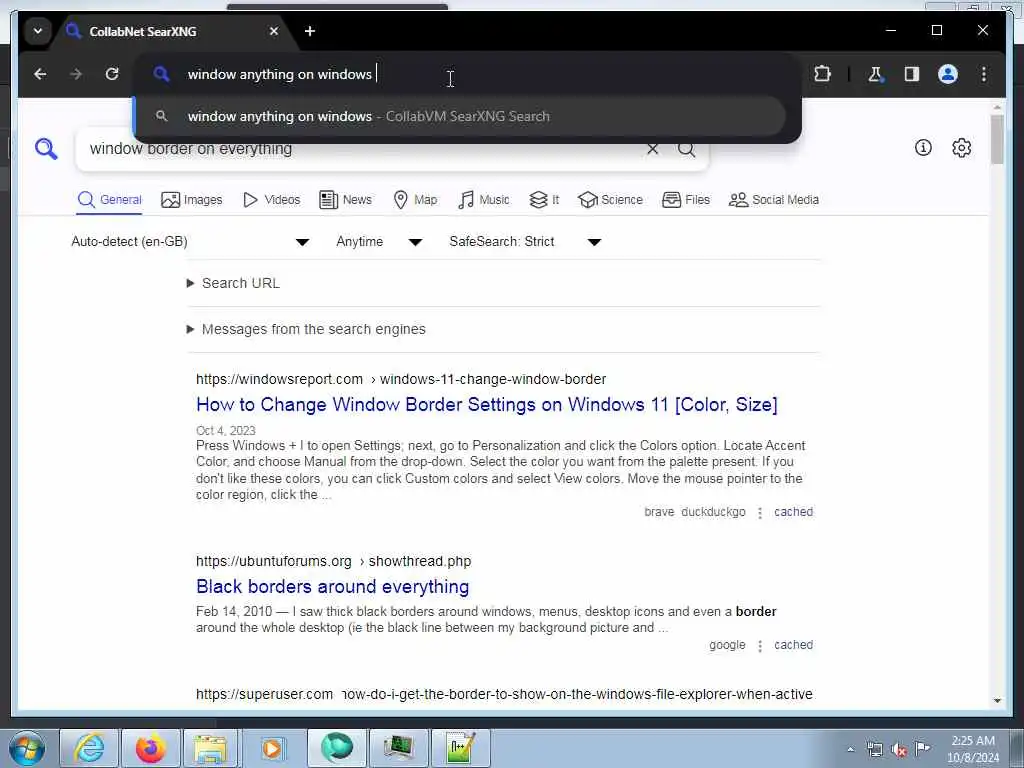Switch to the Images category tab

tap(191, 200)
